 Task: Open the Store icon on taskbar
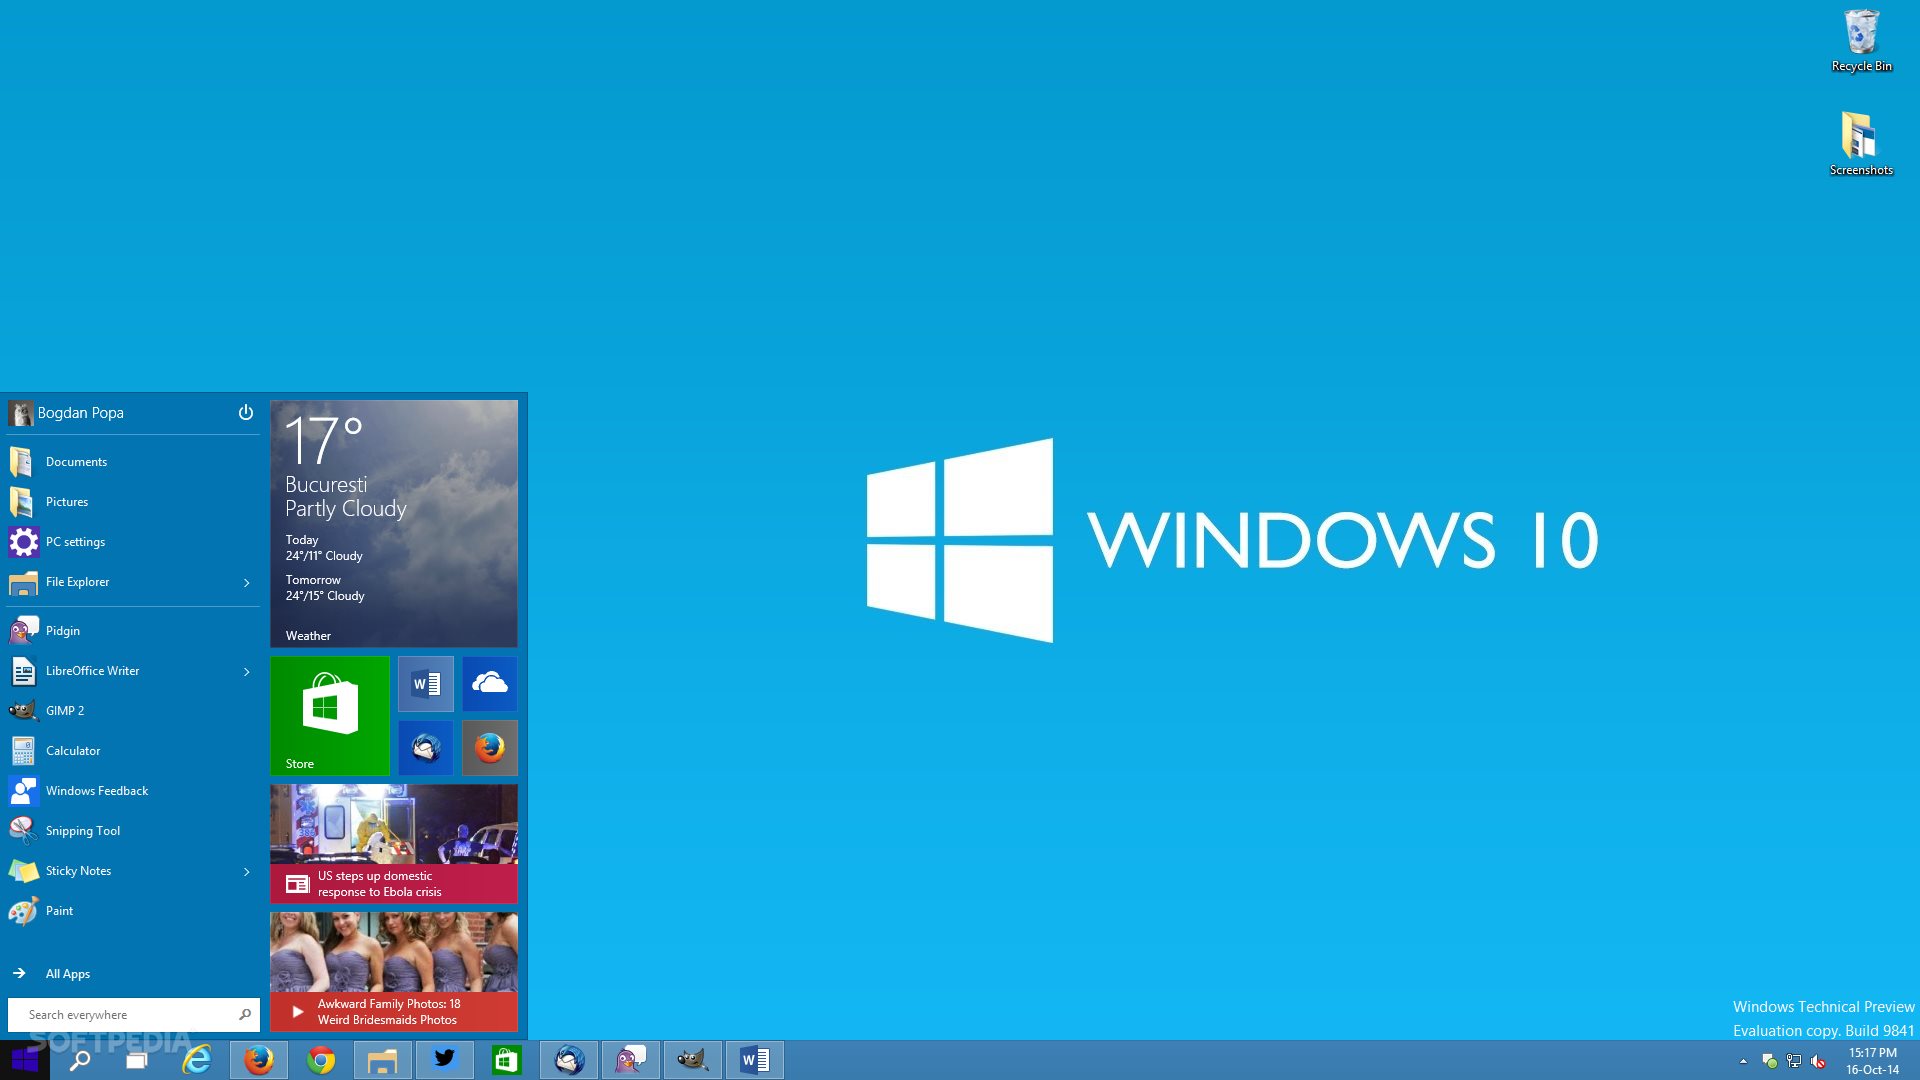506,1060
